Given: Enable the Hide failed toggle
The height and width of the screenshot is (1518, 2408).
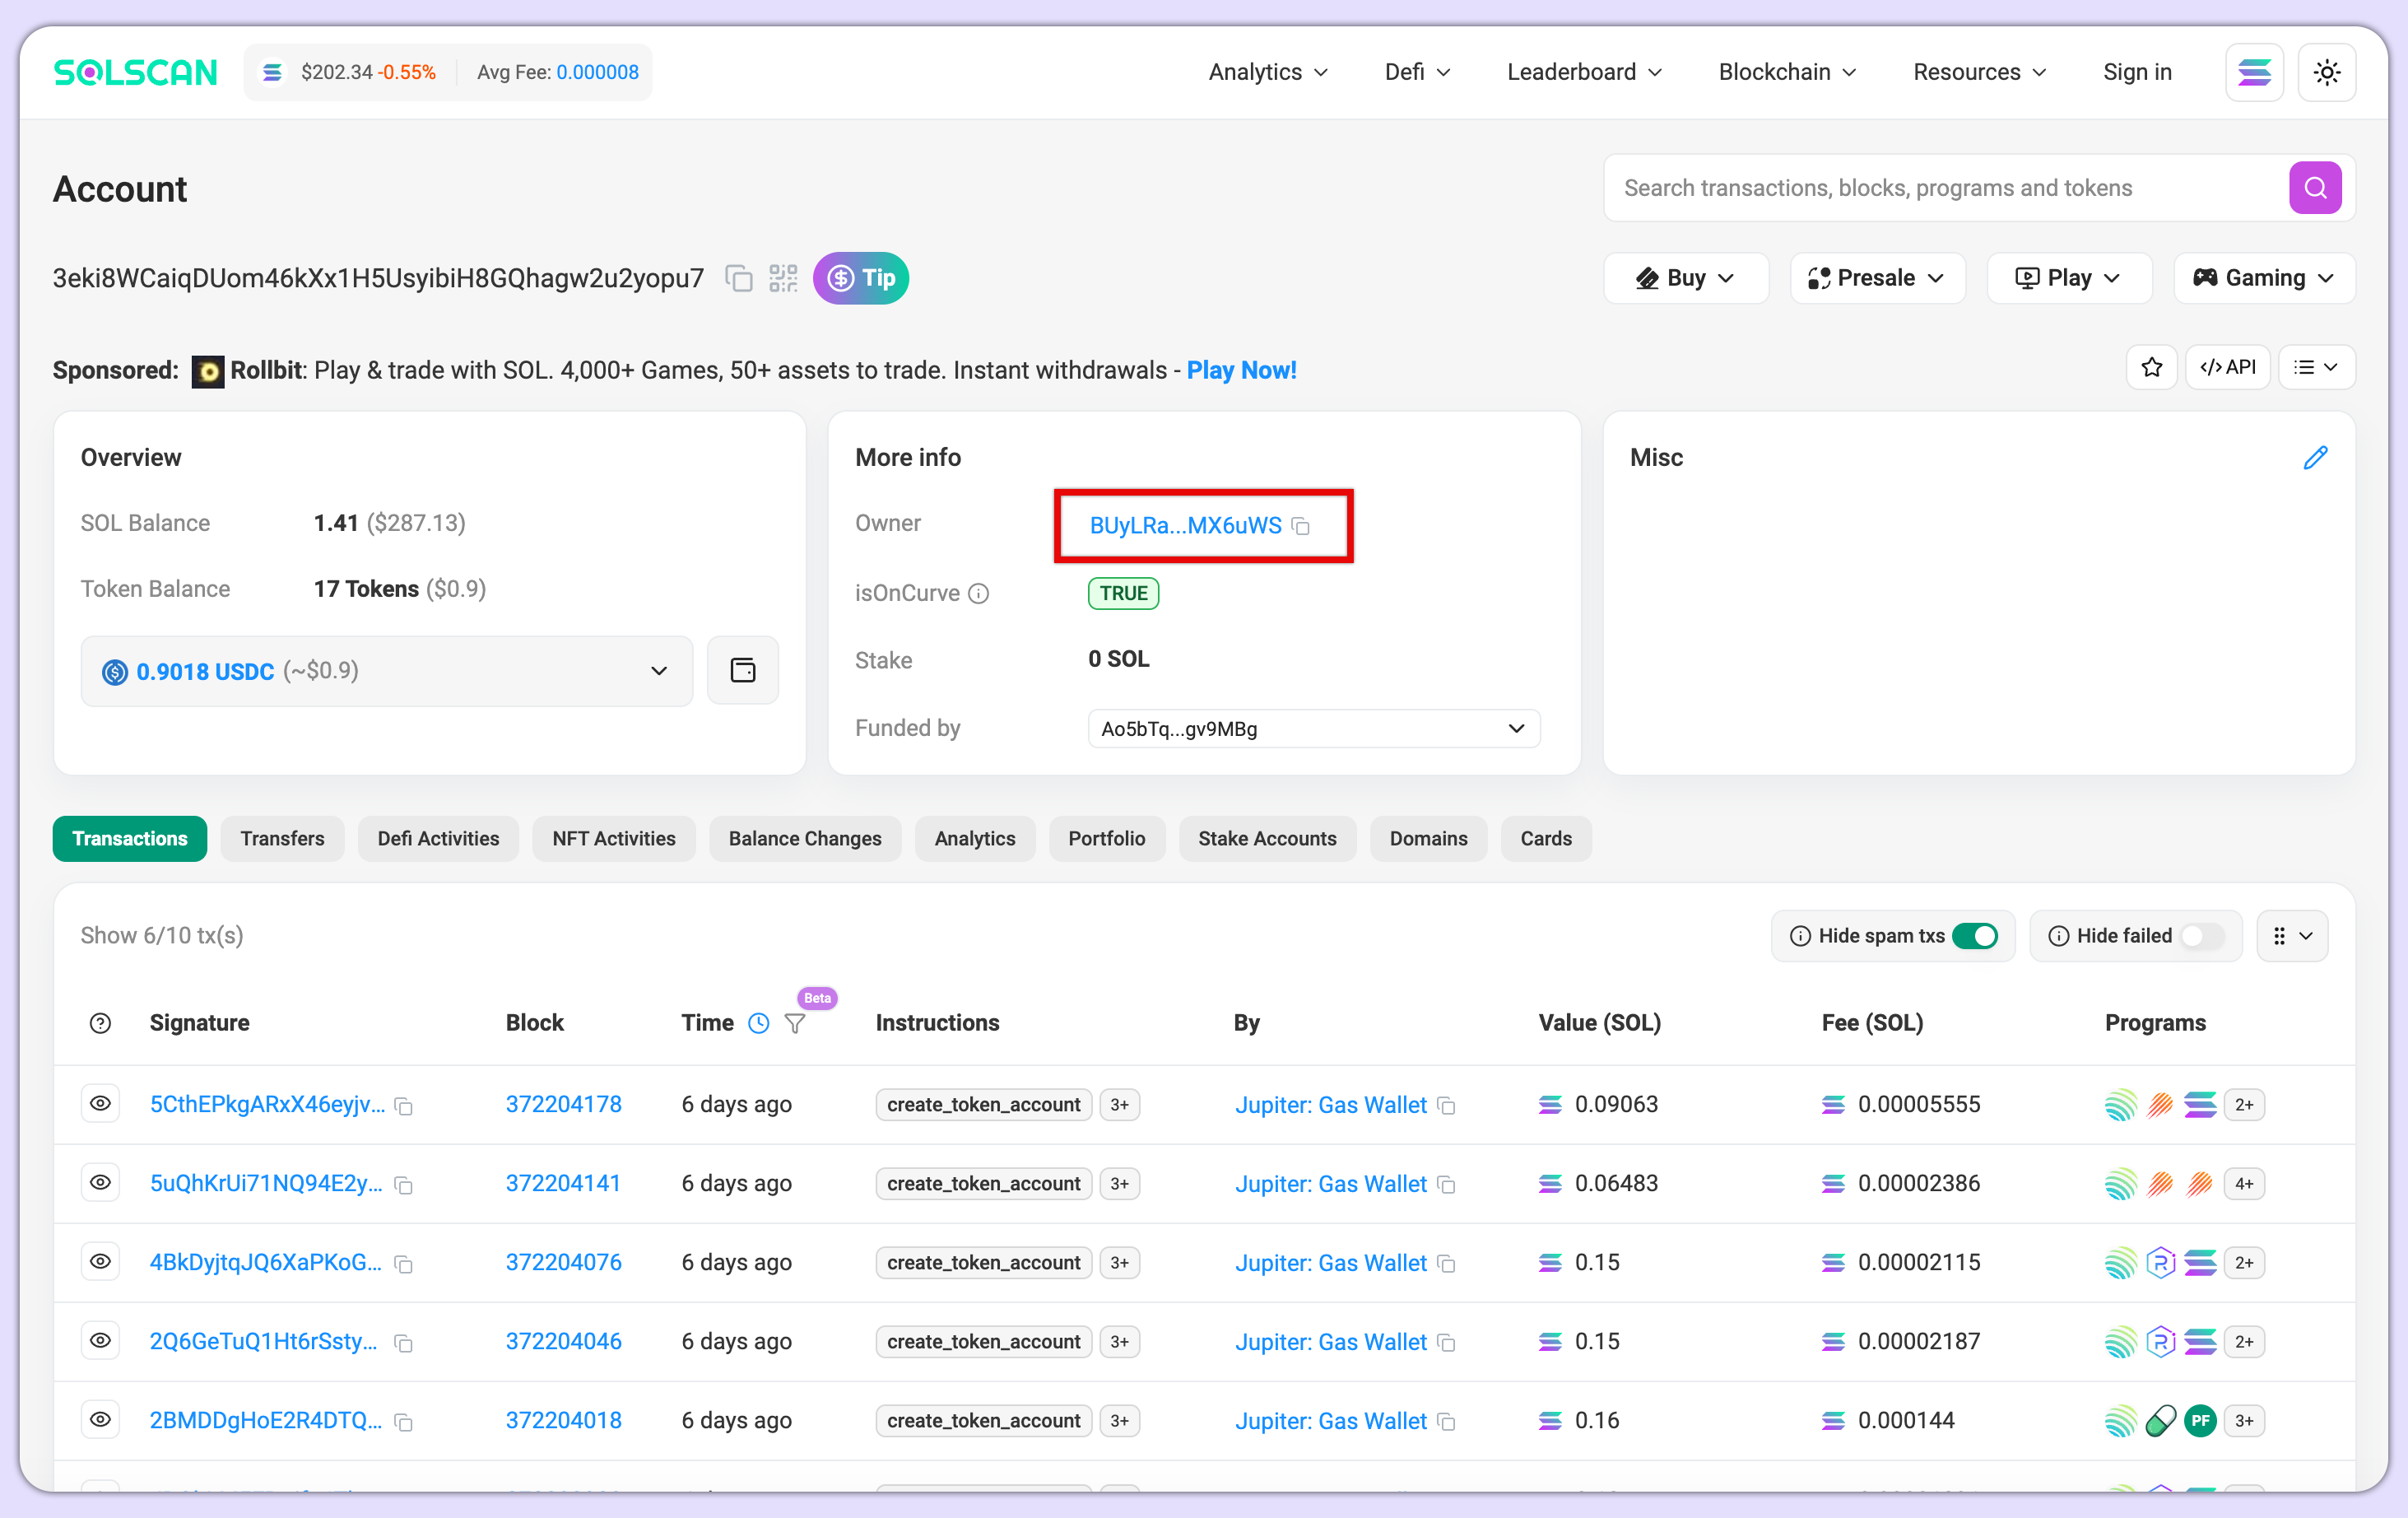Looking at the screenshot, I should tap(2201, 935).
